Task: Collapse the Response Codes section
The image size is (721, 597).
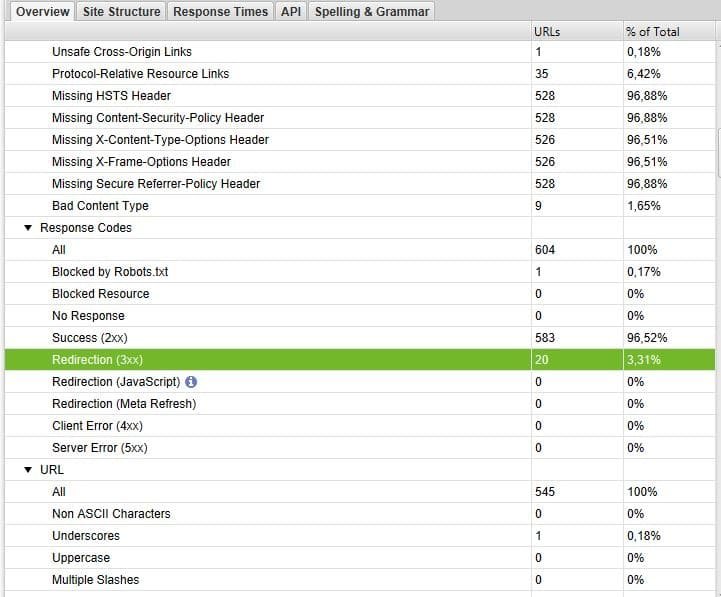Action: pyautogui.click(x=28, y=228)
